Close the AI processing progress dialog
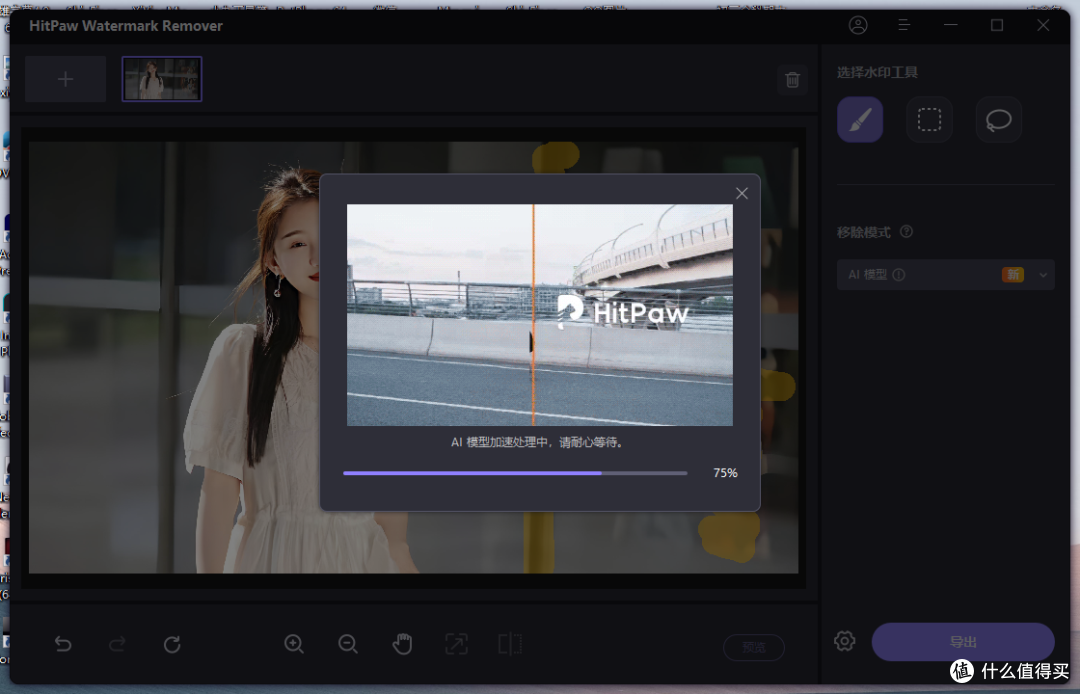The image size is (1080, 694). [741, 193]
